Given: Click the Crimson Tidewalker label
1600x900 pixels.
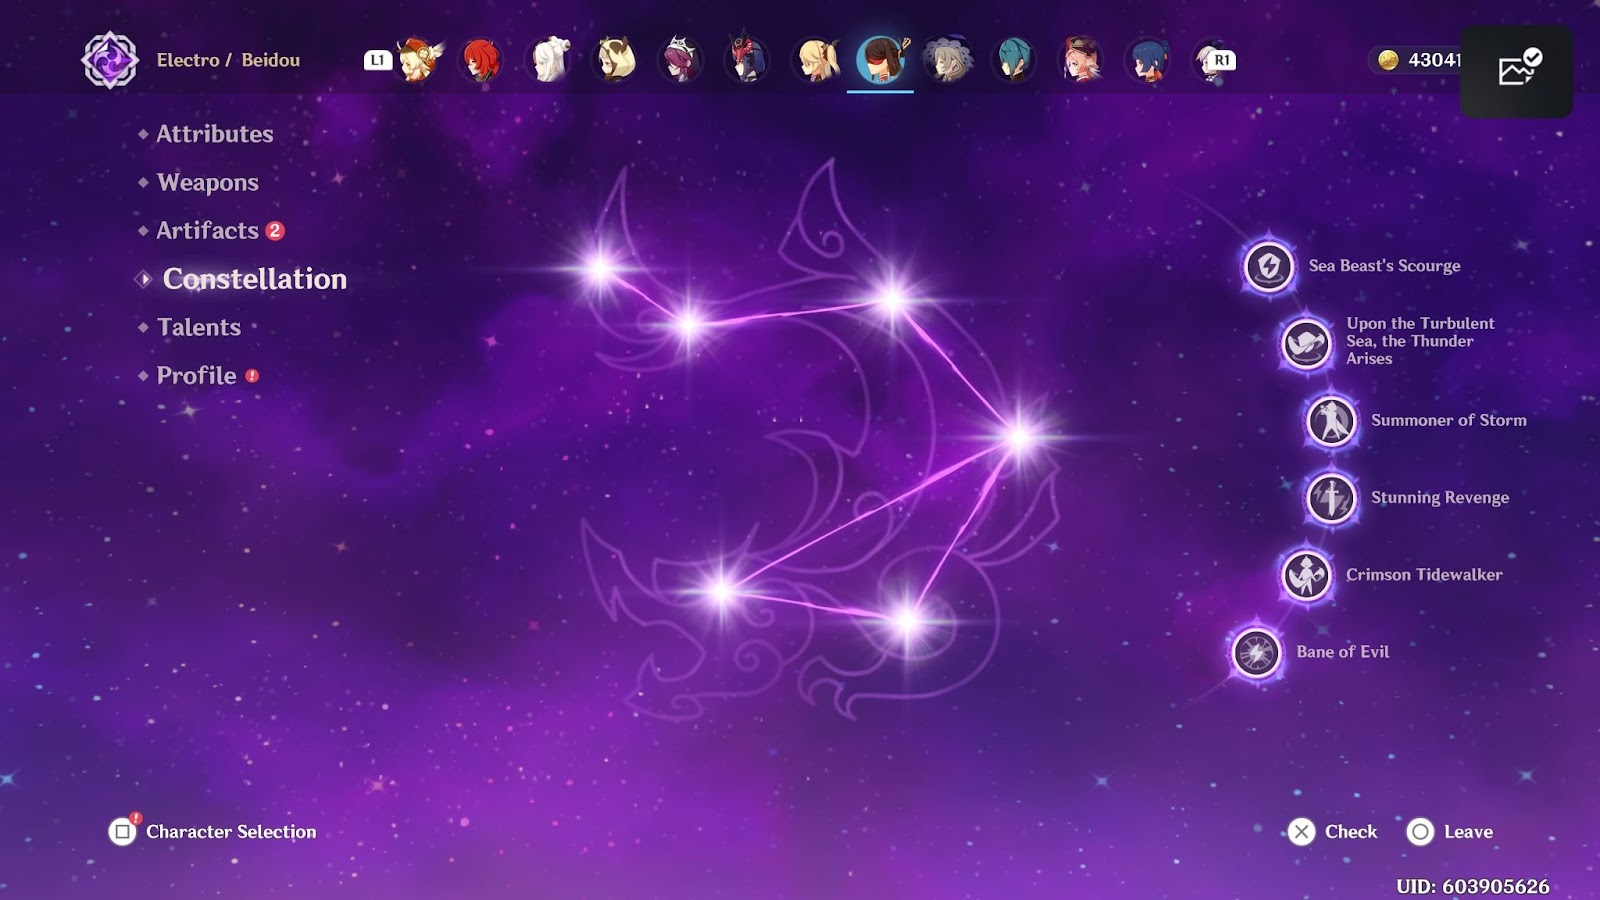Looking at the screenshot, I should tap(1424, 574).
